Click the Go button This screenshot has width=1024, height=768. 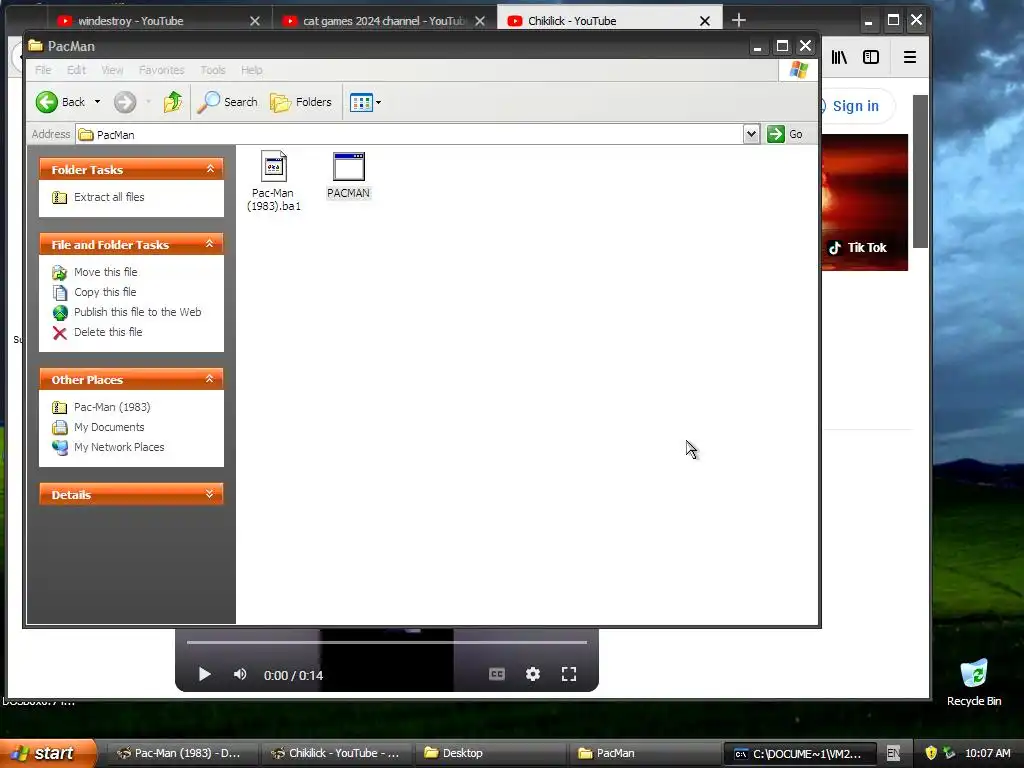tap(785, 134)
